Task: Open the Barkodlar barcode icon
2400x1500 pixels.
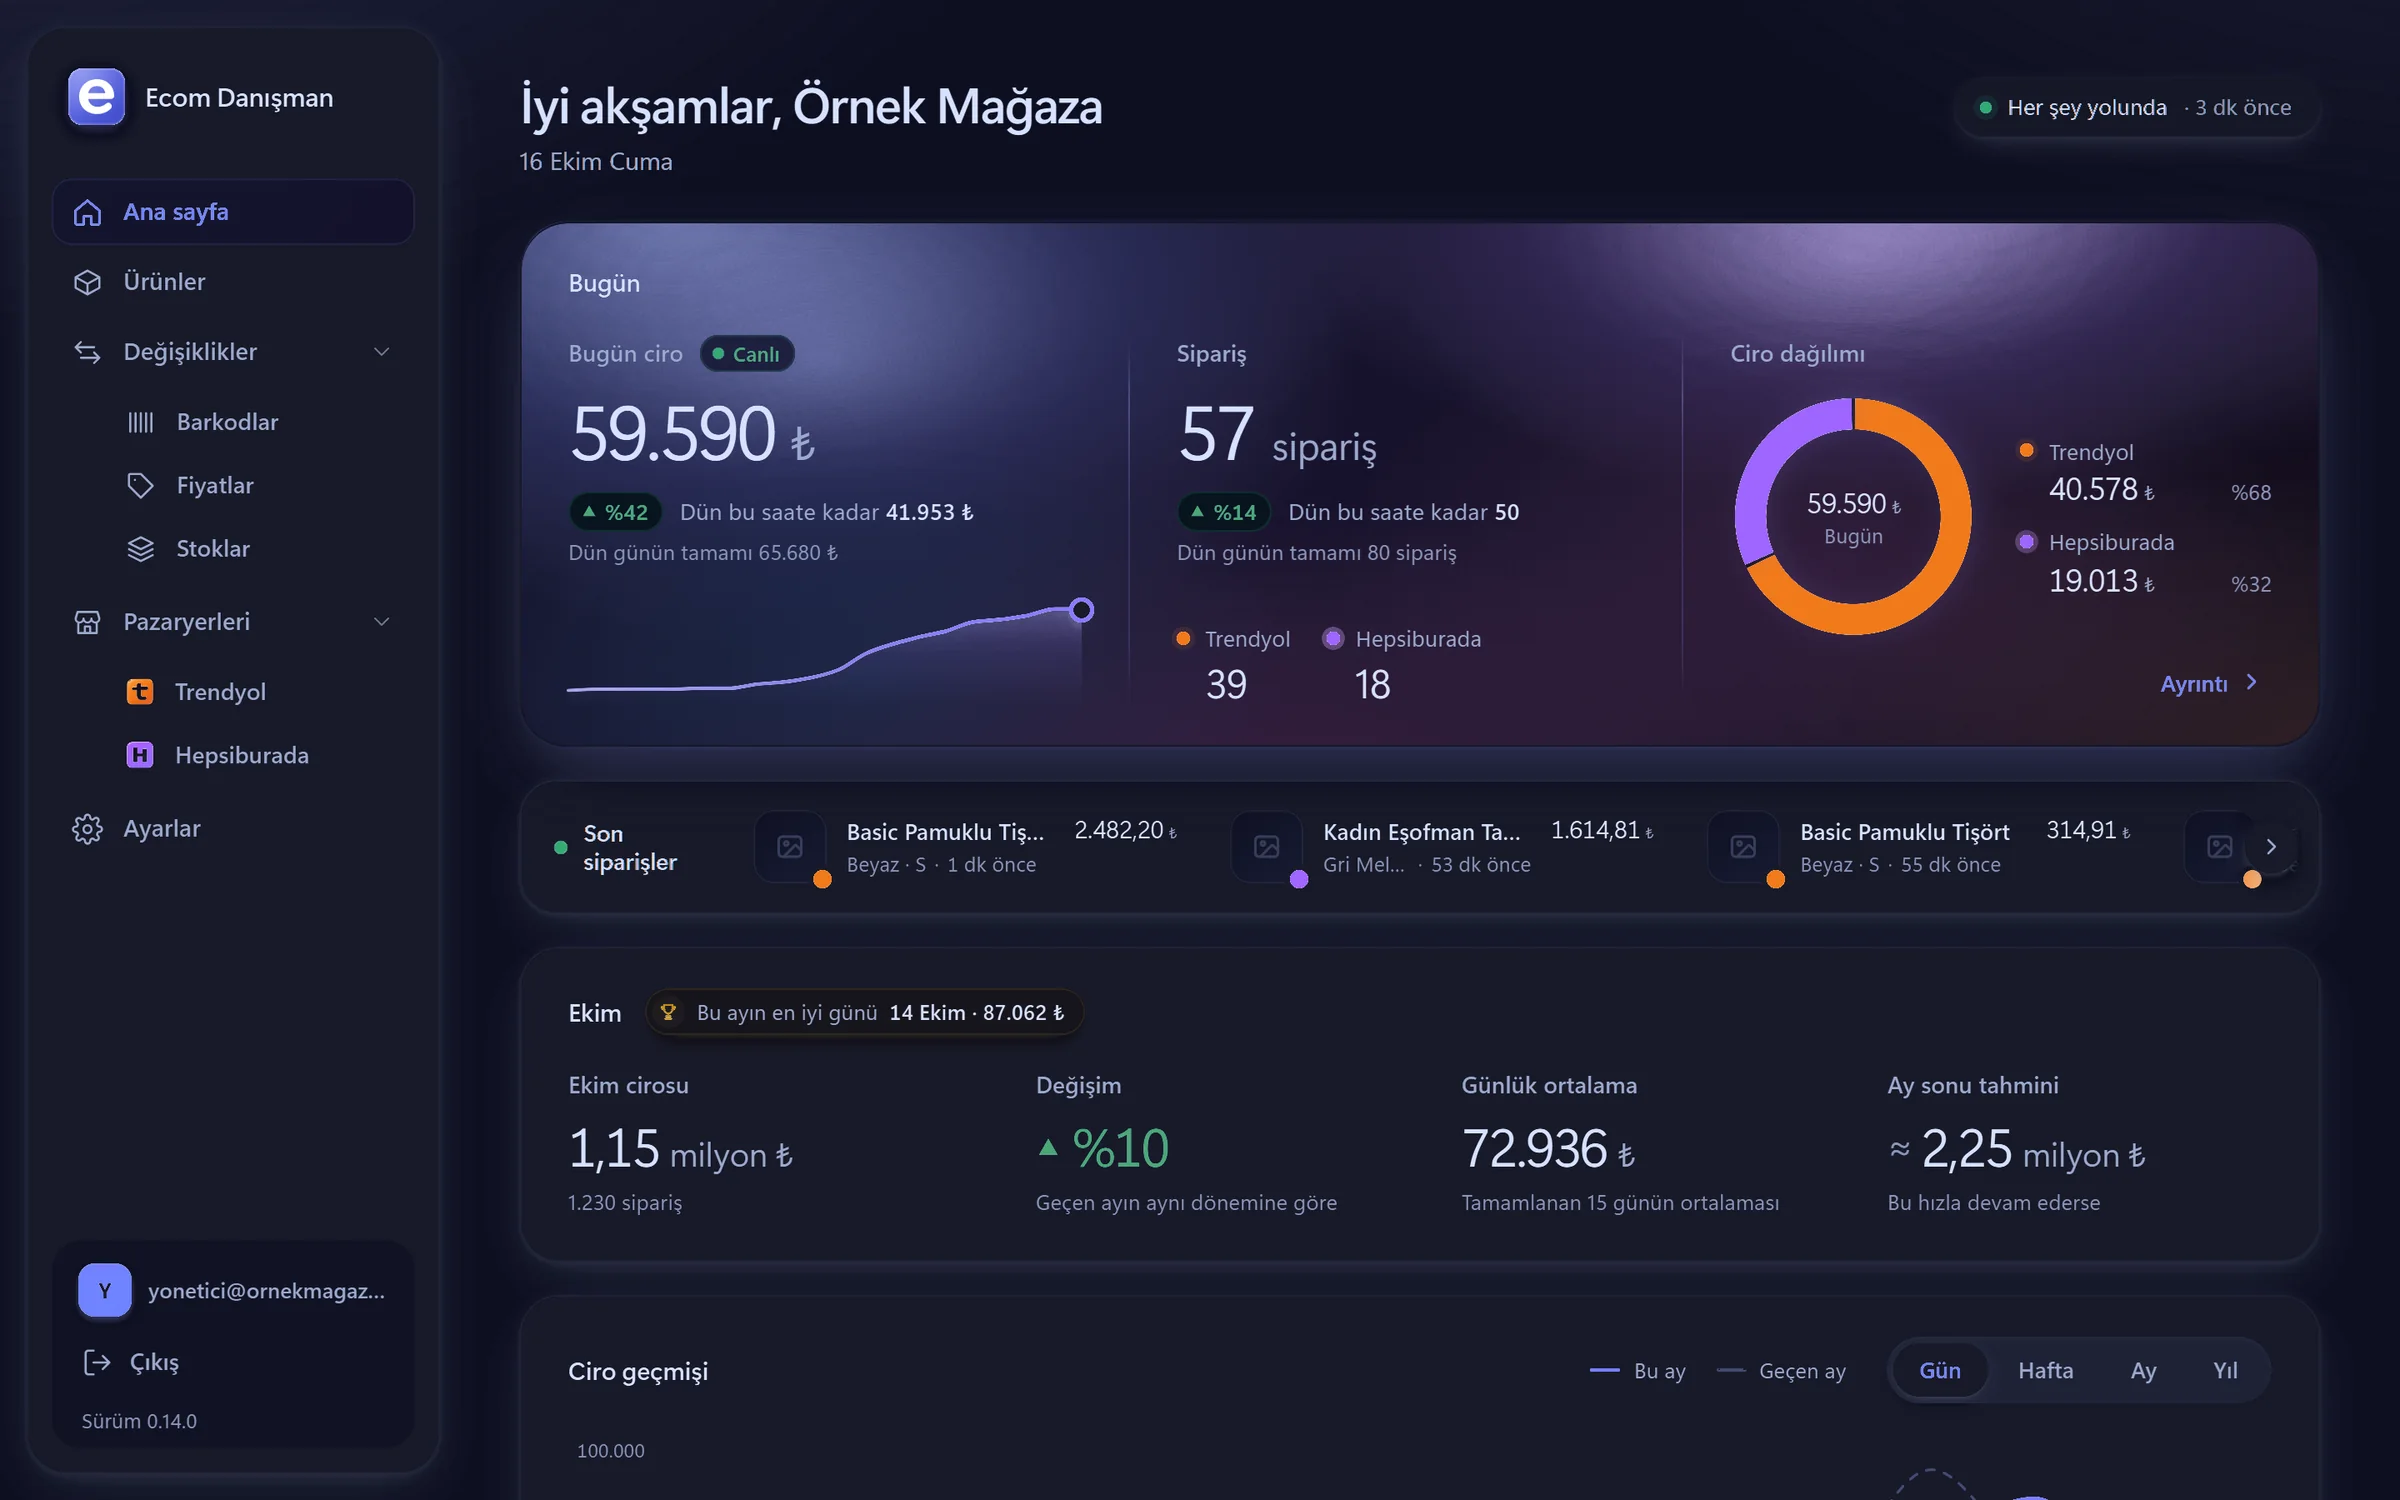Action: (x=141, y=422)
